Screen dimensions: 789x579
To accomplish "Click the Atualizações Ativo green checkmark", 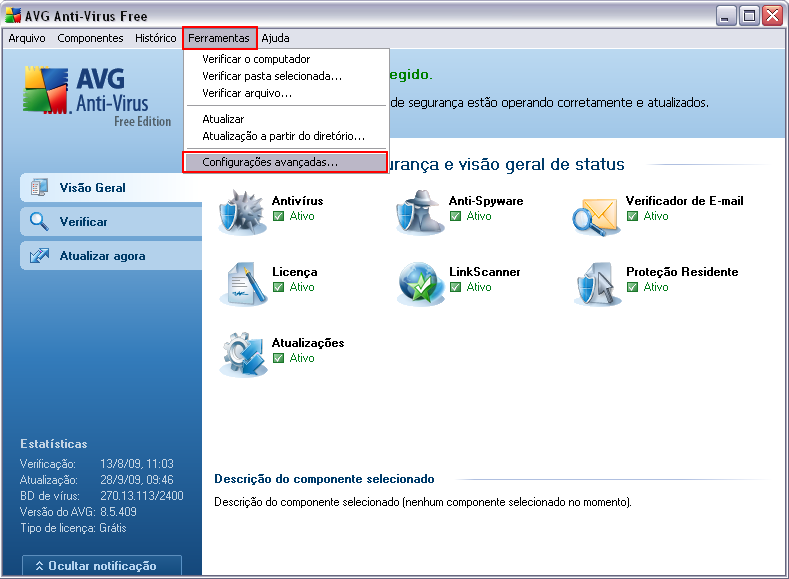I will tap(278, 358).
